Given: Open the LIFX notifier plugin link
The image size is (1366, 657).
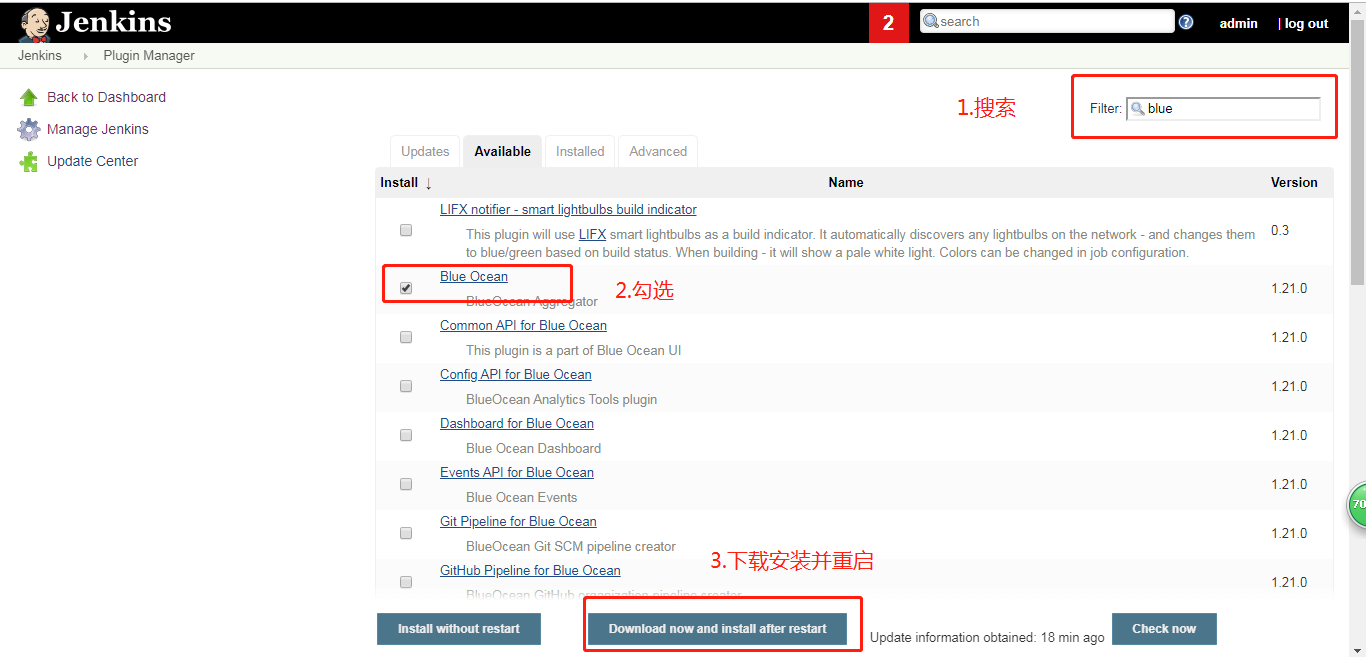Looking at the screenshot, I should pyautogui.click(x=568, y=210).
